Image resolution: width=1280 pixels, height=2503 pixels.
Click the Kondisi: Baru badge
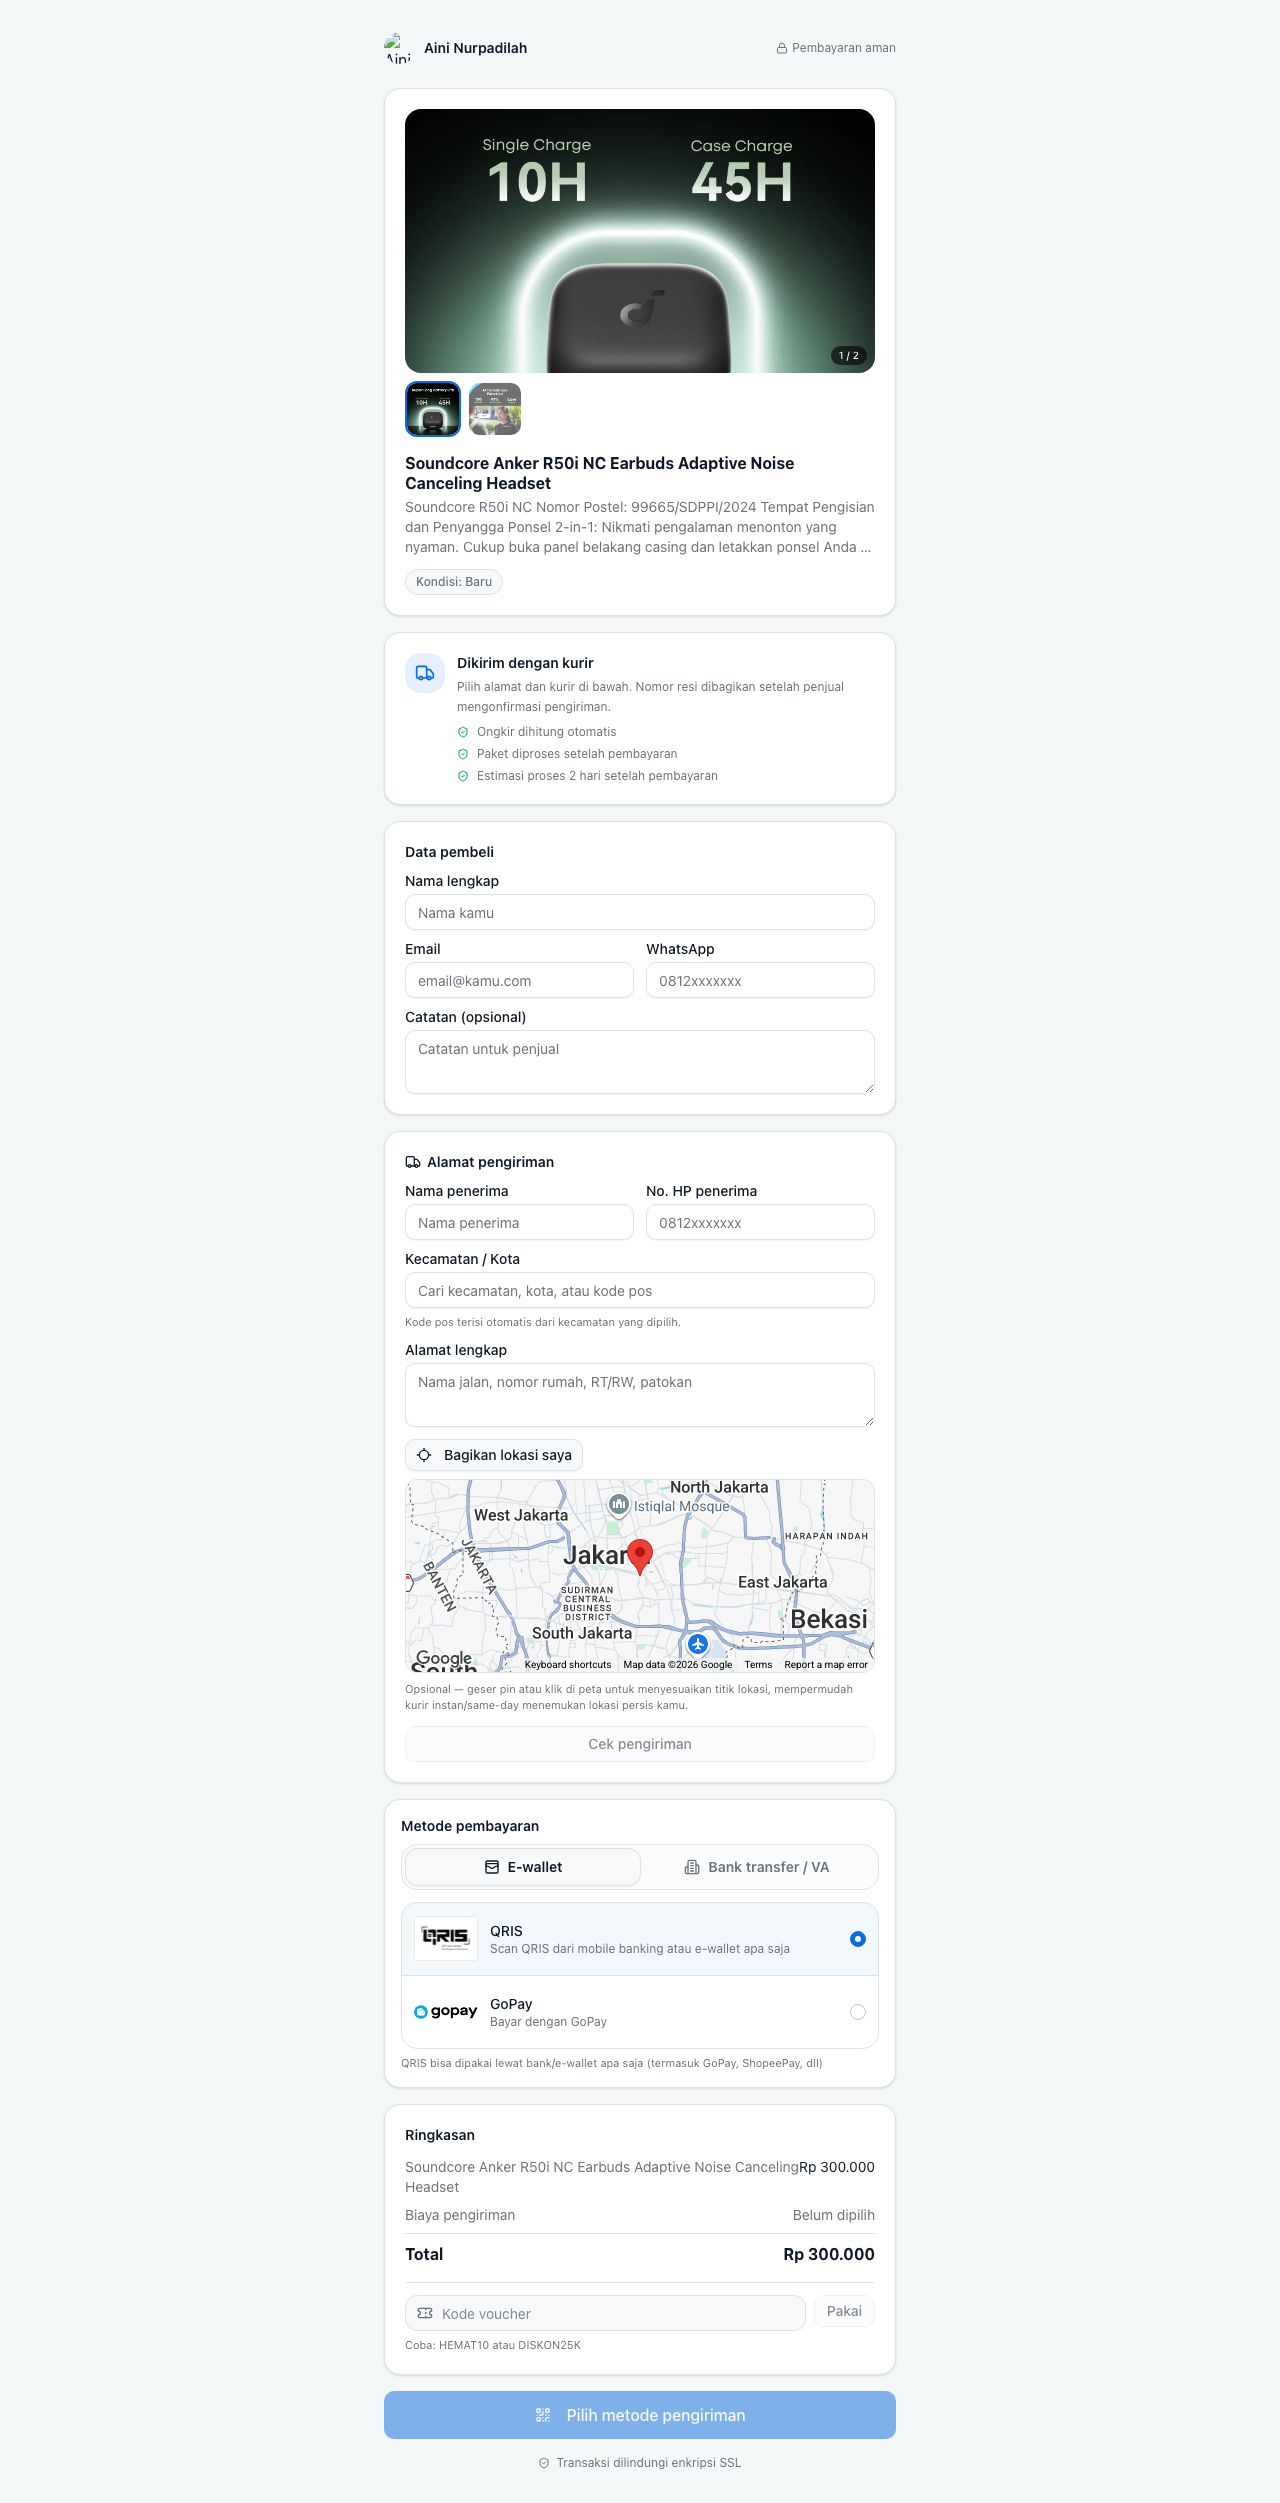(x=454, y=582)
